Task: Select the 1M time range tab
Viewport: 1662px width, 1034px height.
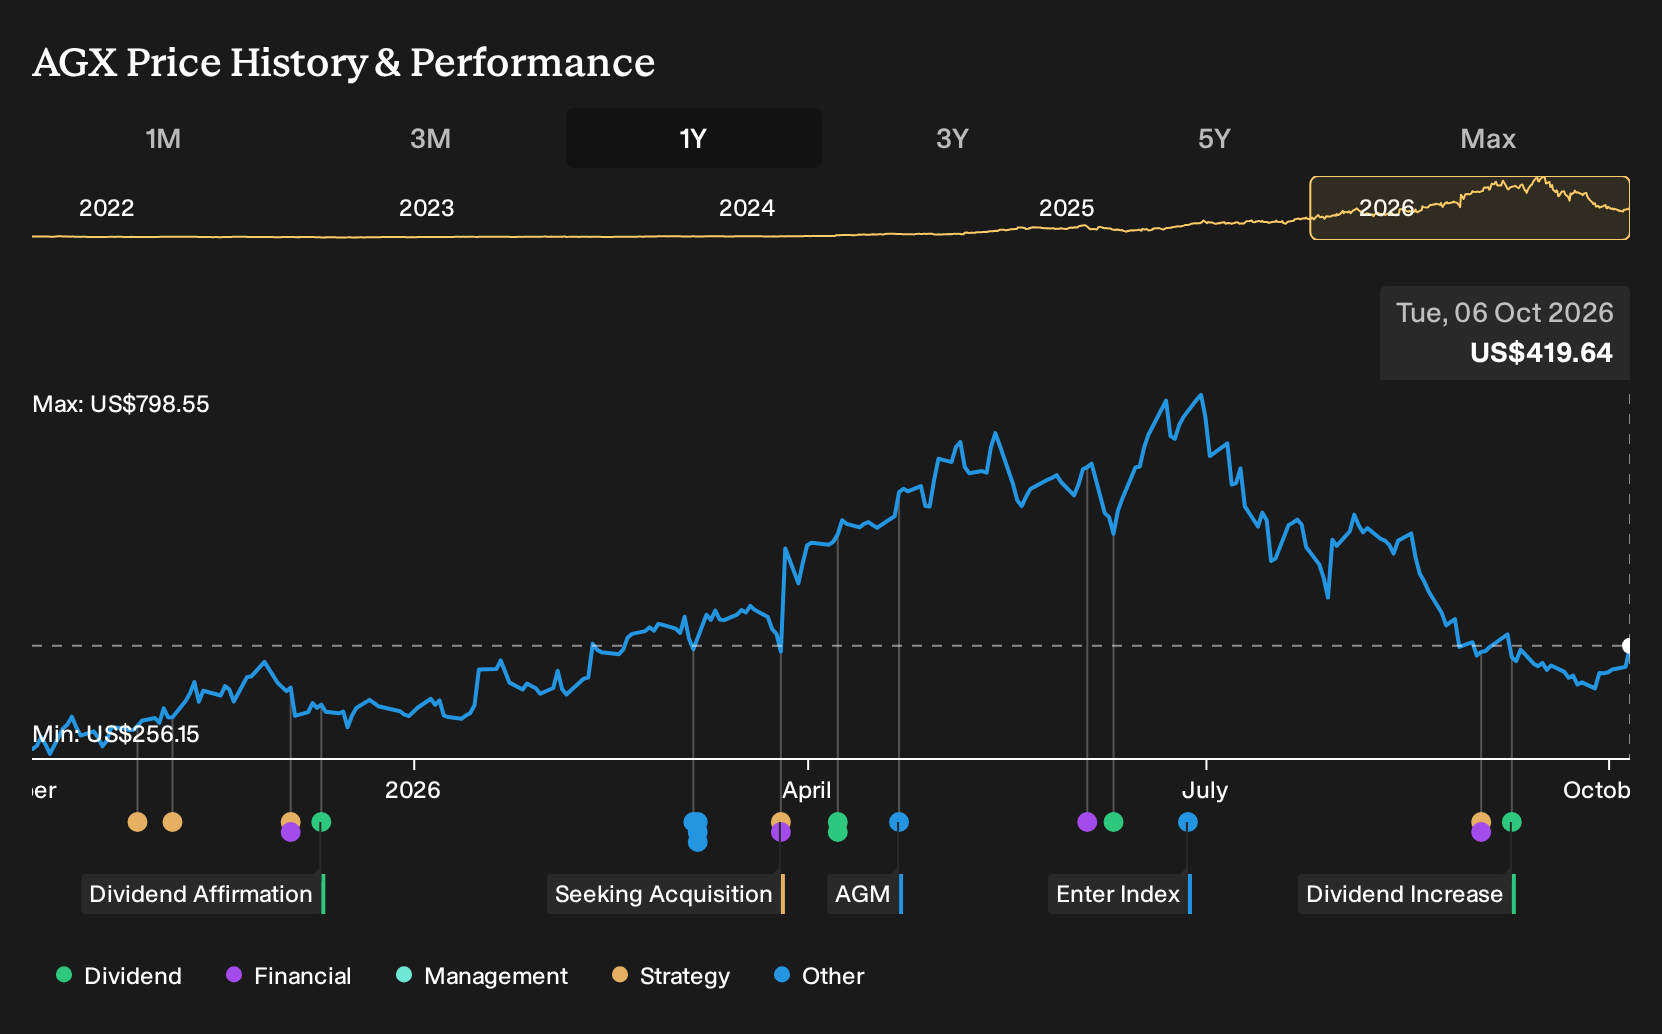Action: click(x=163, y=138)
